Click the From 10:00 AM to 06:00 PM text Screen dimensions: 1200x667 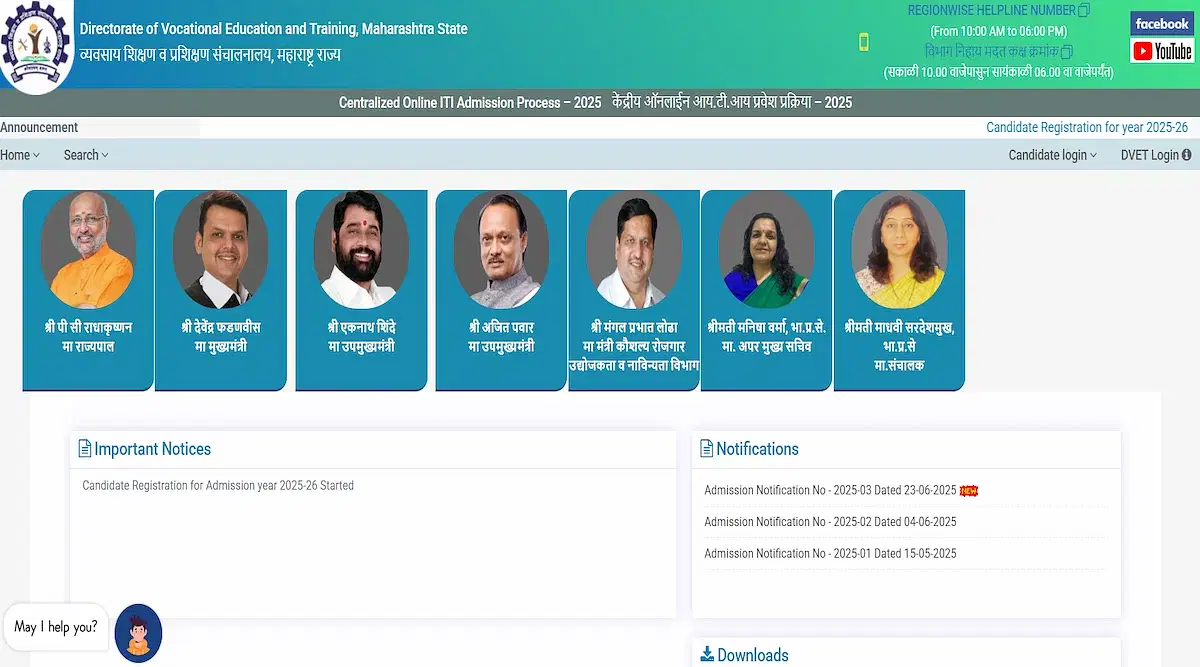click(x=998, y=31)
